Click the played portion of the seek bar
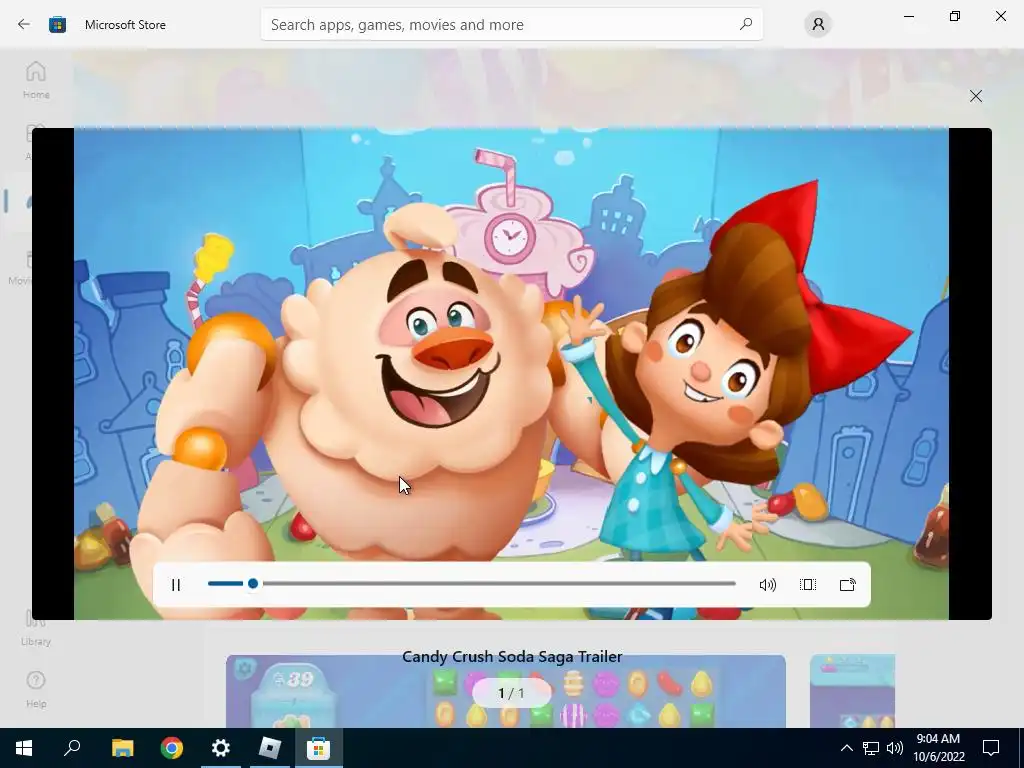Image resolution: width=1024 pixels, height=768 pixels. tap(227, 583)
